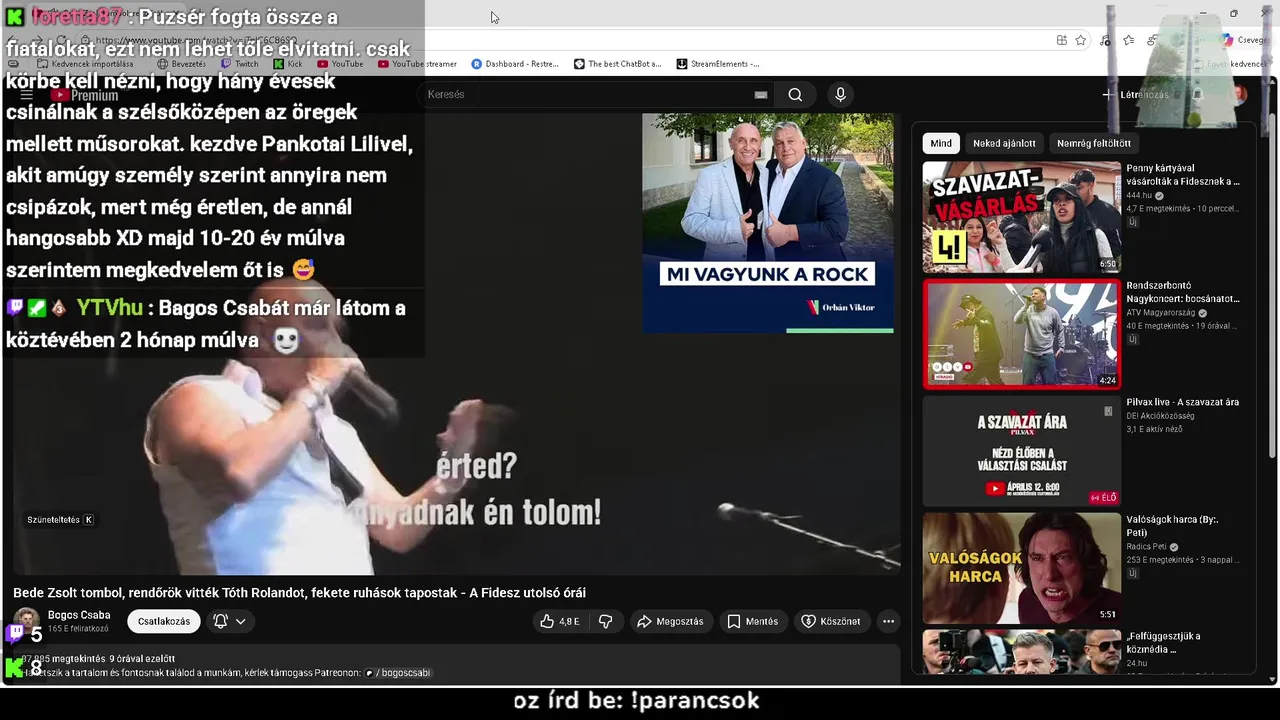Expand the notification preference chevron

[241, 621]
